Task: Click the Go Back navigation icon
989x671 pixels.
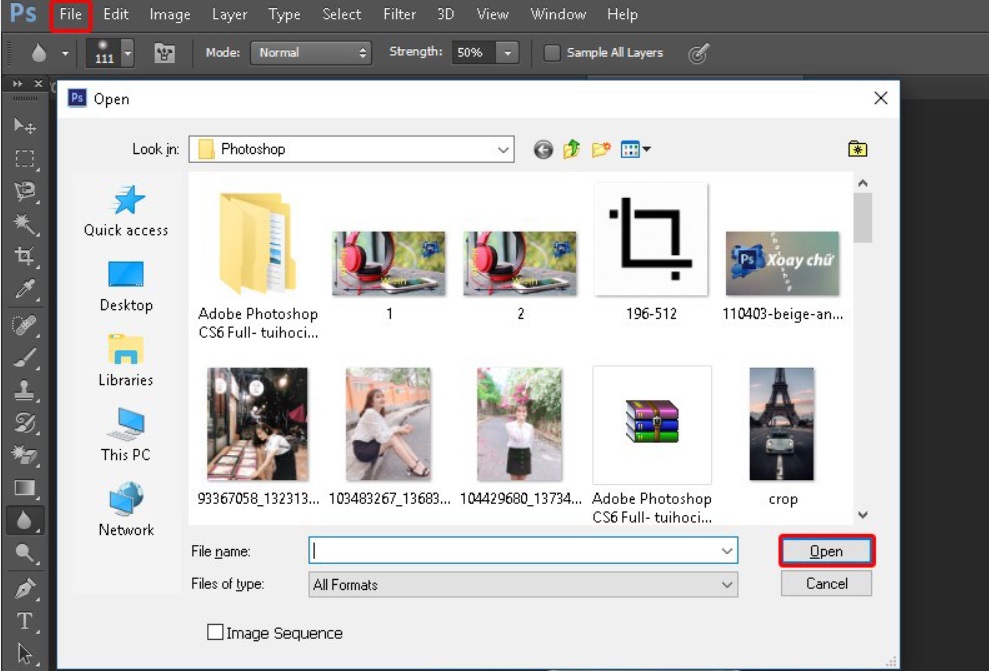Action: pos(543,150)
